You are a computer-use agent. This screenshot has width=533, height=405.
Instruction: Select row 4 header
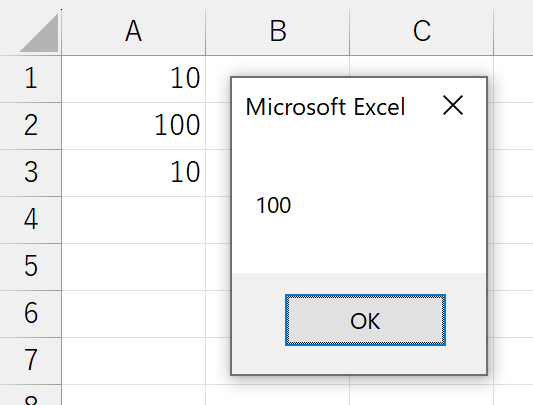click(x=31, y=220)
